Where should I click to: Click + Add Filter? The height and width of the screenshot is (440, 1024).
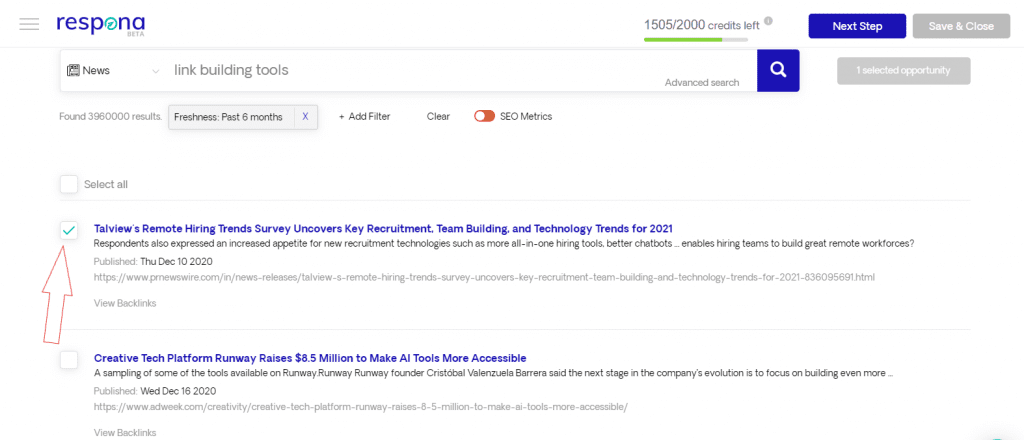click(364, 116)
